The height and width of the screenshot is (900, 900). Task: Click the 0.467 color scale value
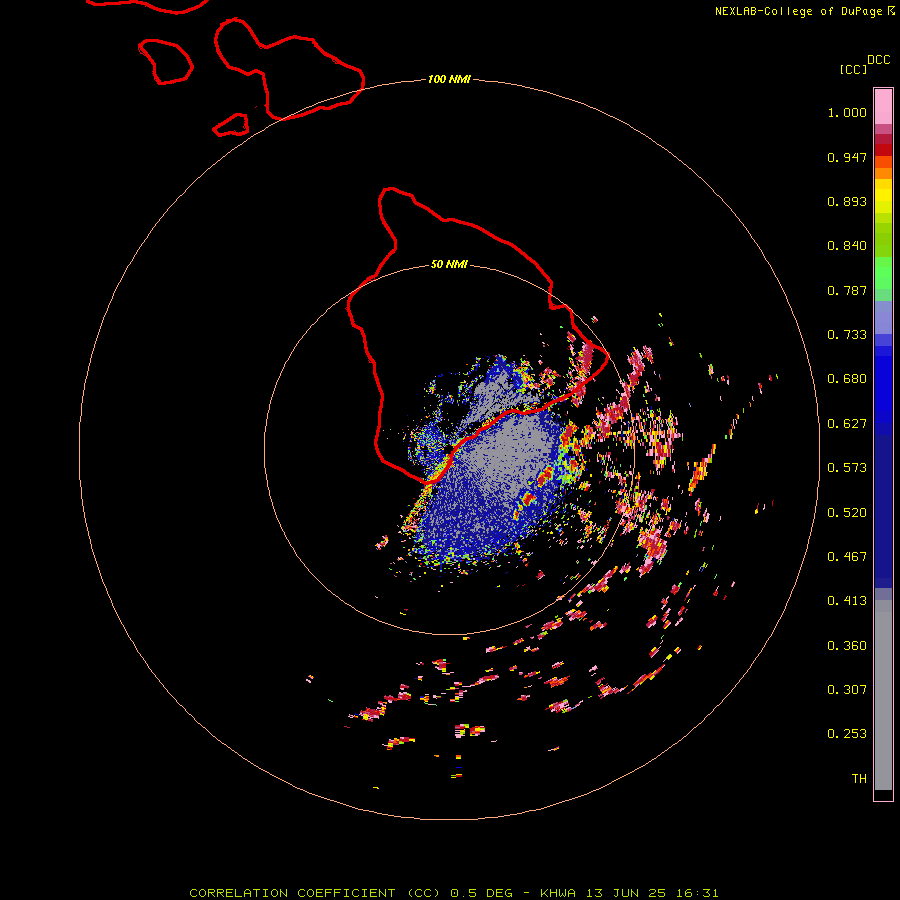tap(847, 557)
